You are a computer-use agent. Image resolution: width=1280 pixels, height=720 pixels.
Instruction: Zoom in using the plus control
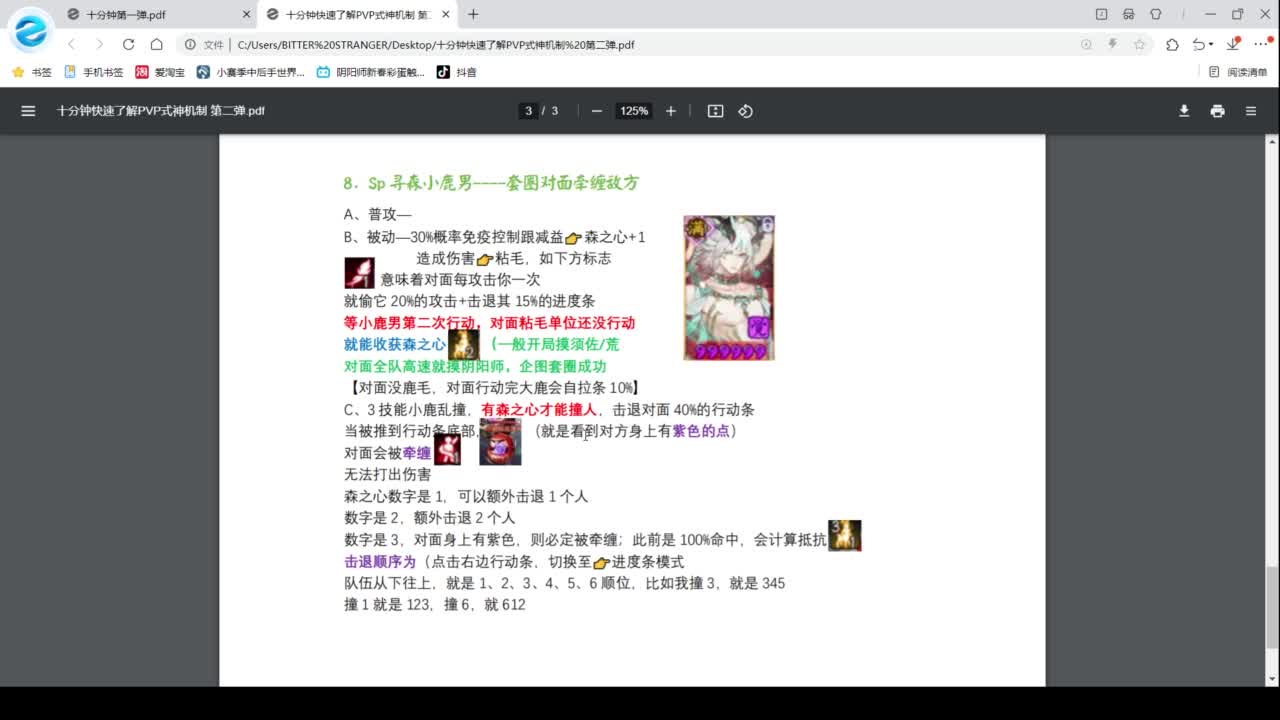pyautogui.click(x=670, y=111)
